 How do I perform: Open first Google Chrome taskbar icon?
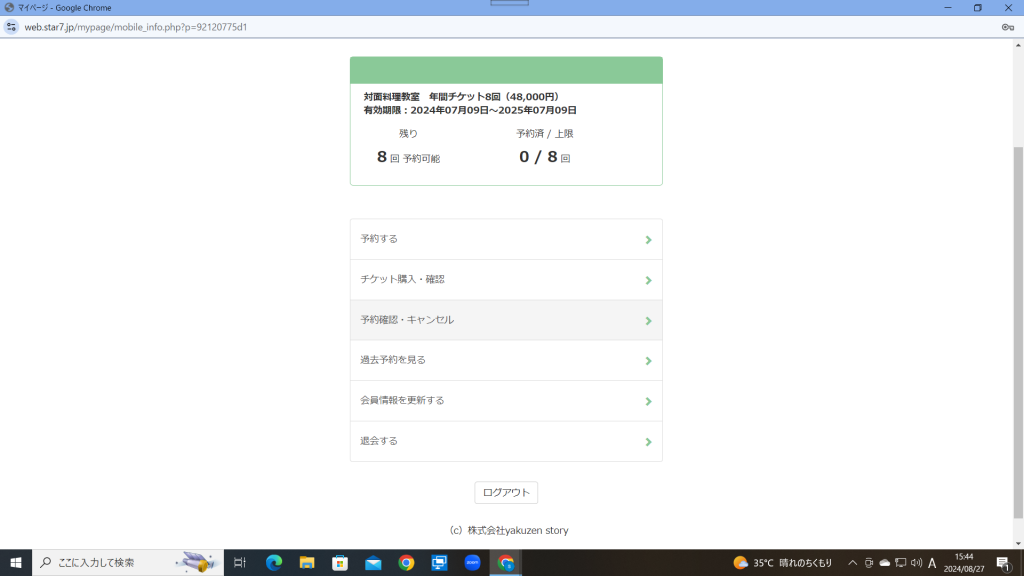point(406,562)
